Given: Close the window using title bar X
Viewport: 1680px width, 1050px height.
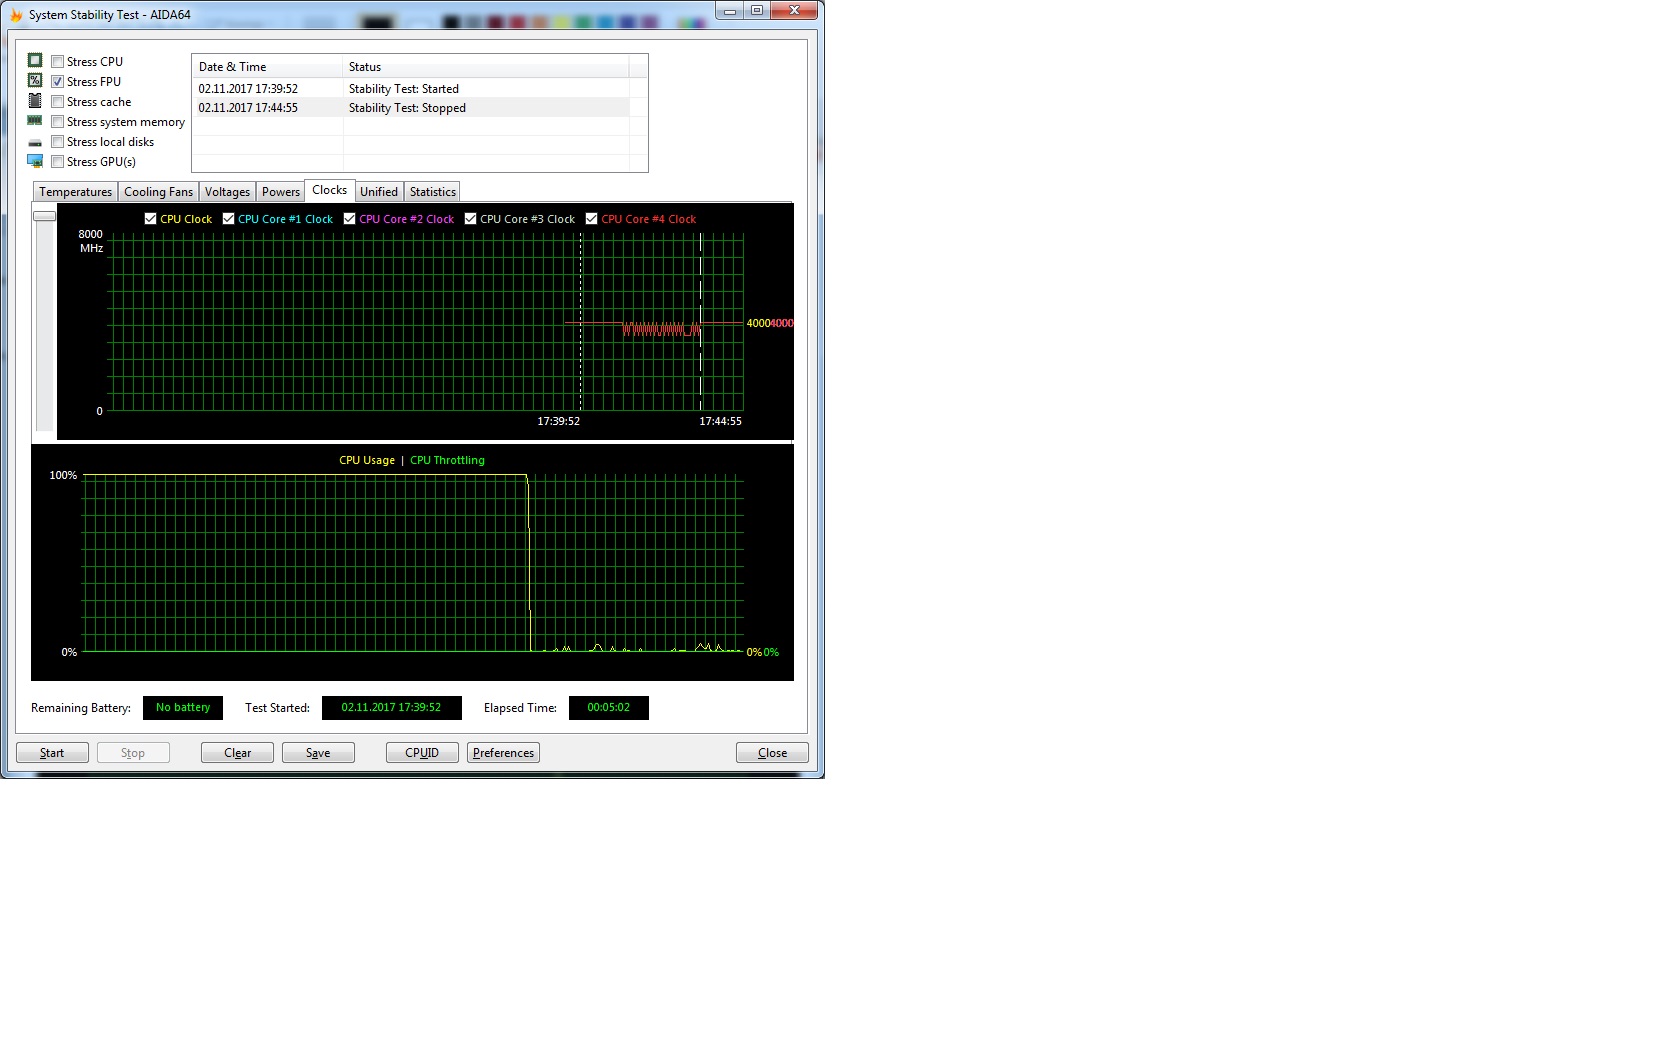Looking at the screenshot, I should pyautogui.click(x=794, y=11).
